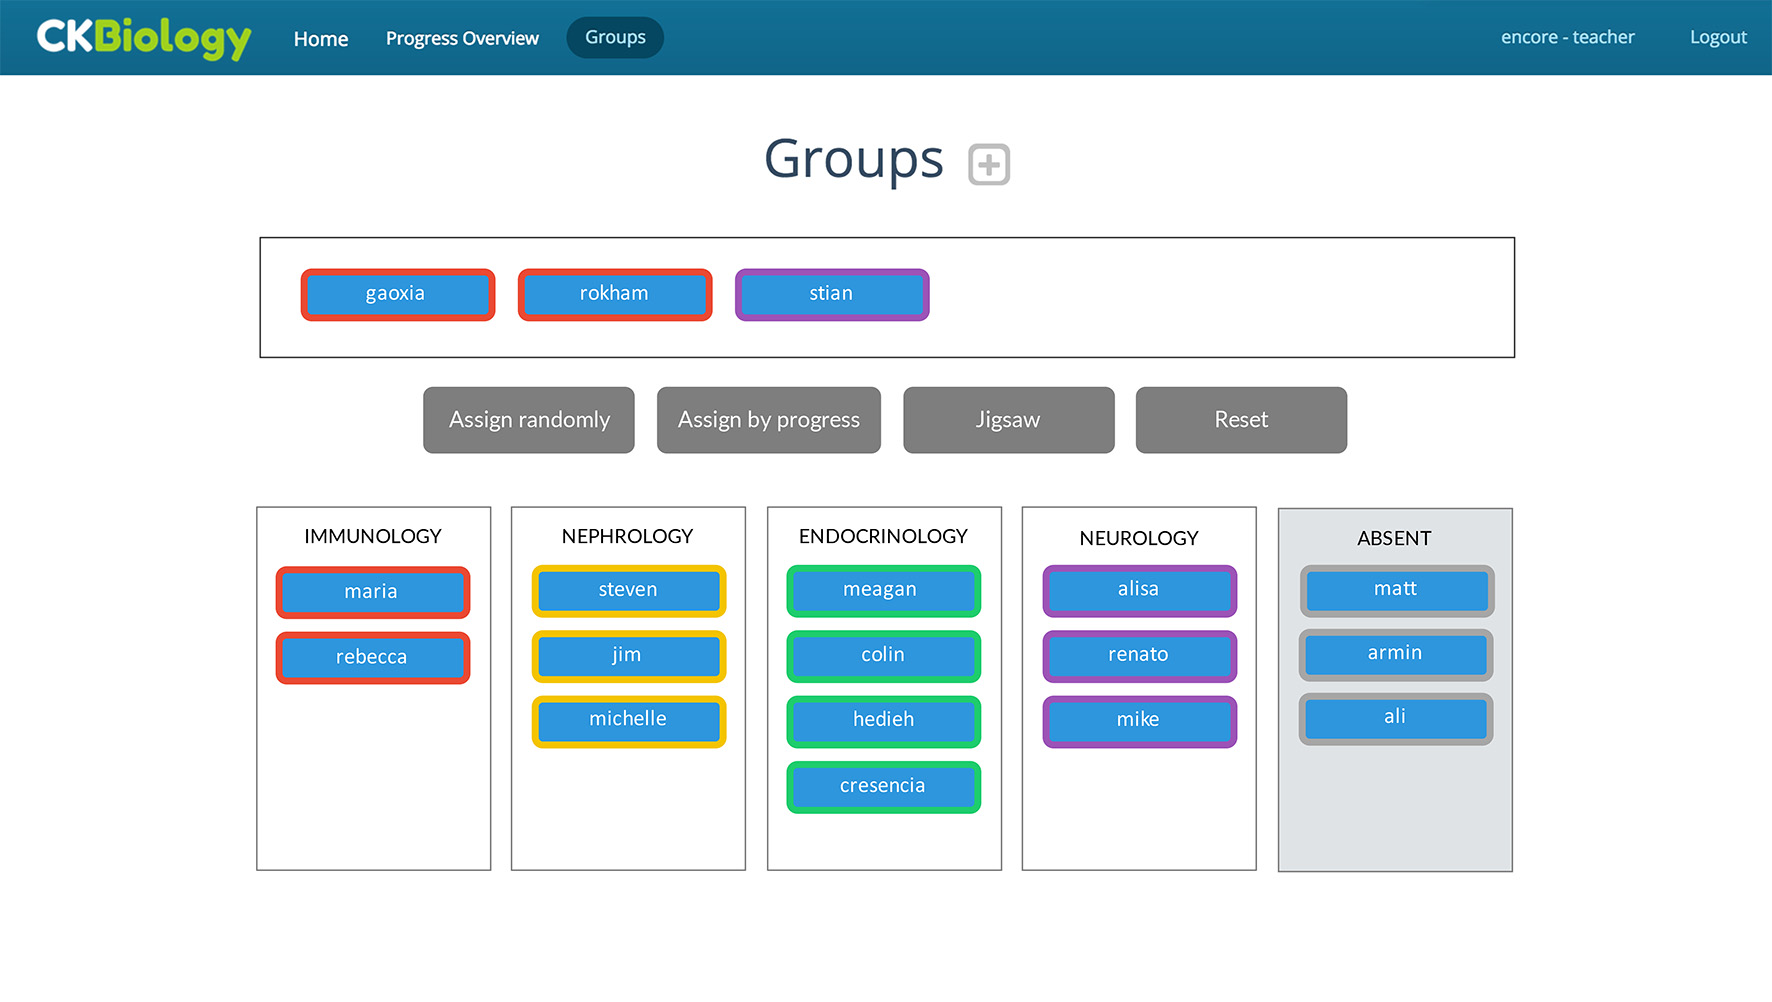Select unassigned student gaoxia
Image resolution: width=1772 pixels, height=1002 pixels.
pyautogui.click(x=397, y=294)
